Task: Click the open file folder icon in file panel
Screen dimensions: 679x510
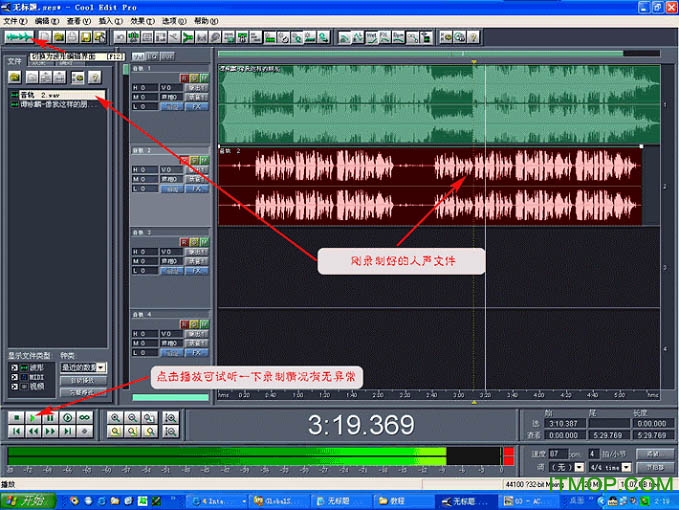Action: point(15,76)
